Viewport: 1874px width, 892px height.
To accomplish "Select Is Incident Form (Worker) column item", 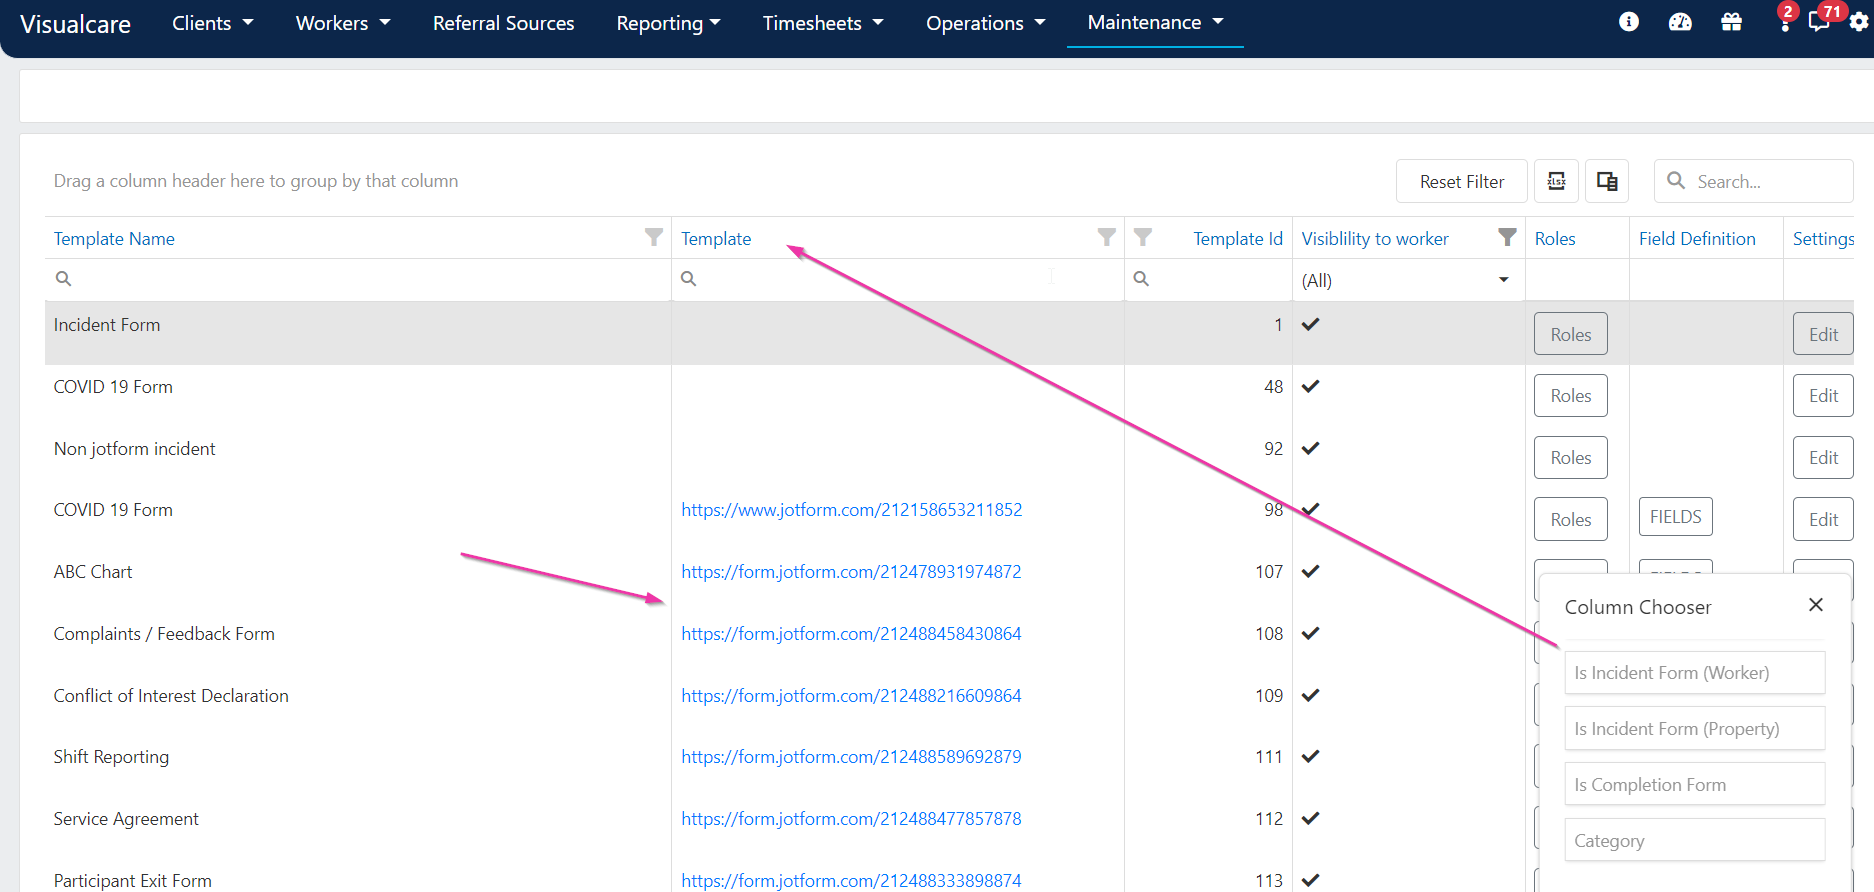I will click(x=1694, y=672).
